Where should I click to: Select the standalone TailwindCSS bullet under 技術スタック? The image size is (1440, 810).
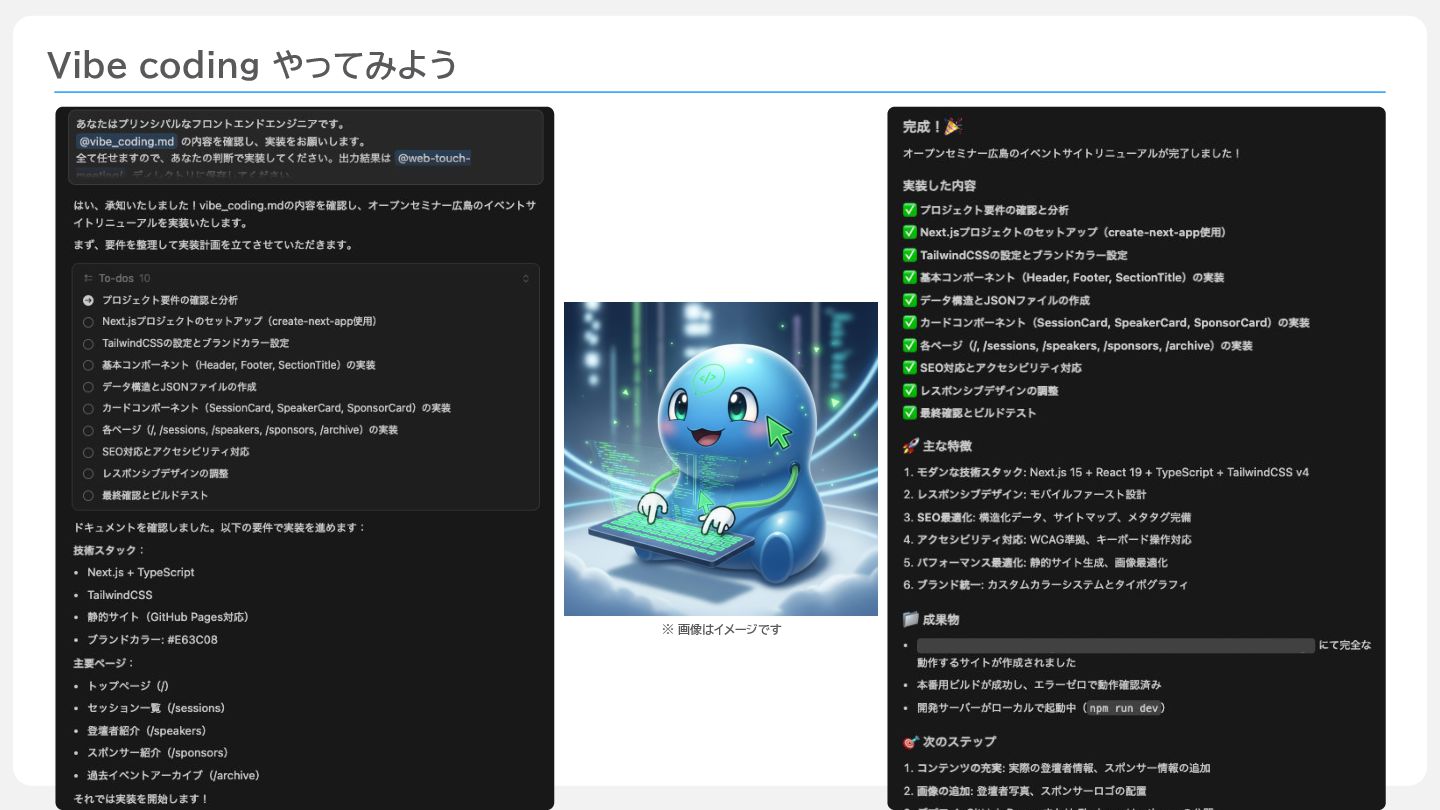pyautogui.click(x=120, y=595)
